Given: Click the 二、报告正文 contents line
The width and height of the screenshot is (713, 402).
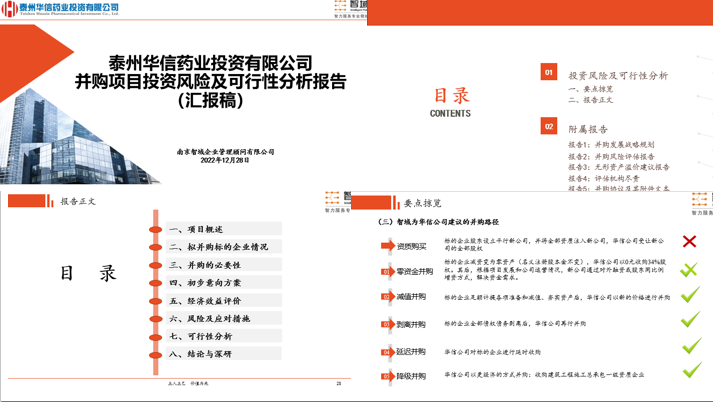Looking at the screenshot, I should pos(591,100).
